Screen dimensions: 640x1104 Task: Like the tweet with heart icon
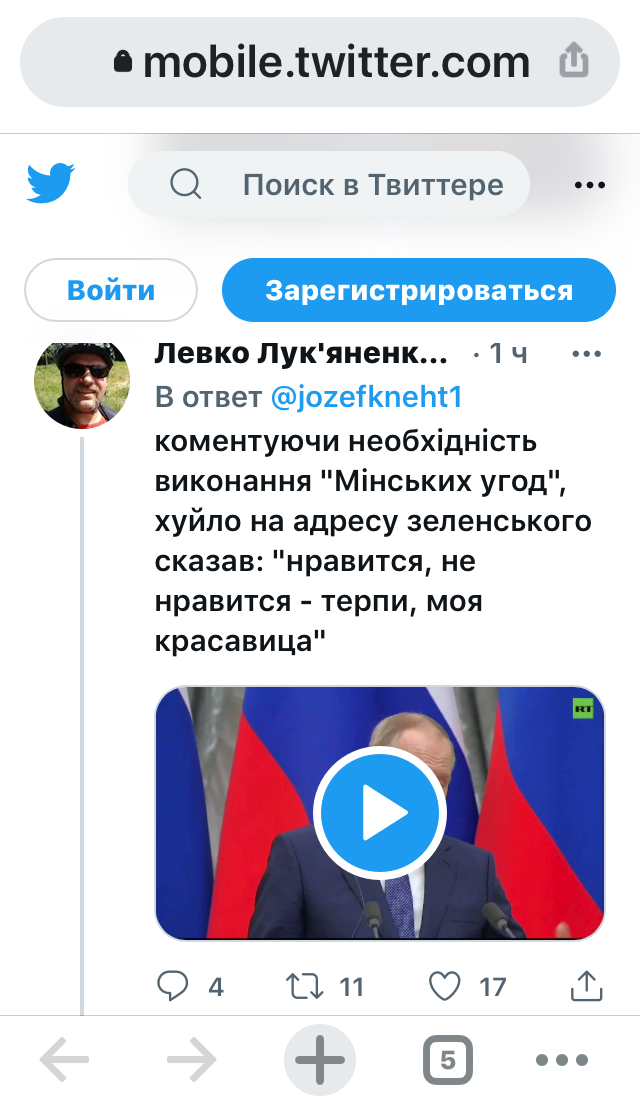445,986
